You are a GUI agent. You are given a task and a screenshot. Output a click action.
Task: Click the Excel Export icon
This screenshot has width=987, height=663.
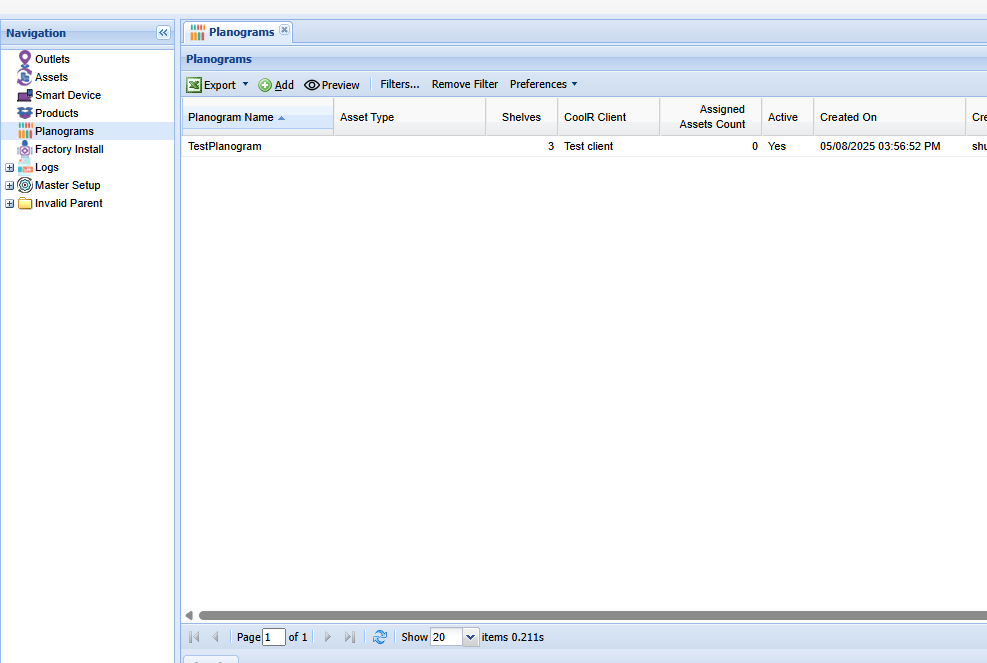(x=194, y=85)
